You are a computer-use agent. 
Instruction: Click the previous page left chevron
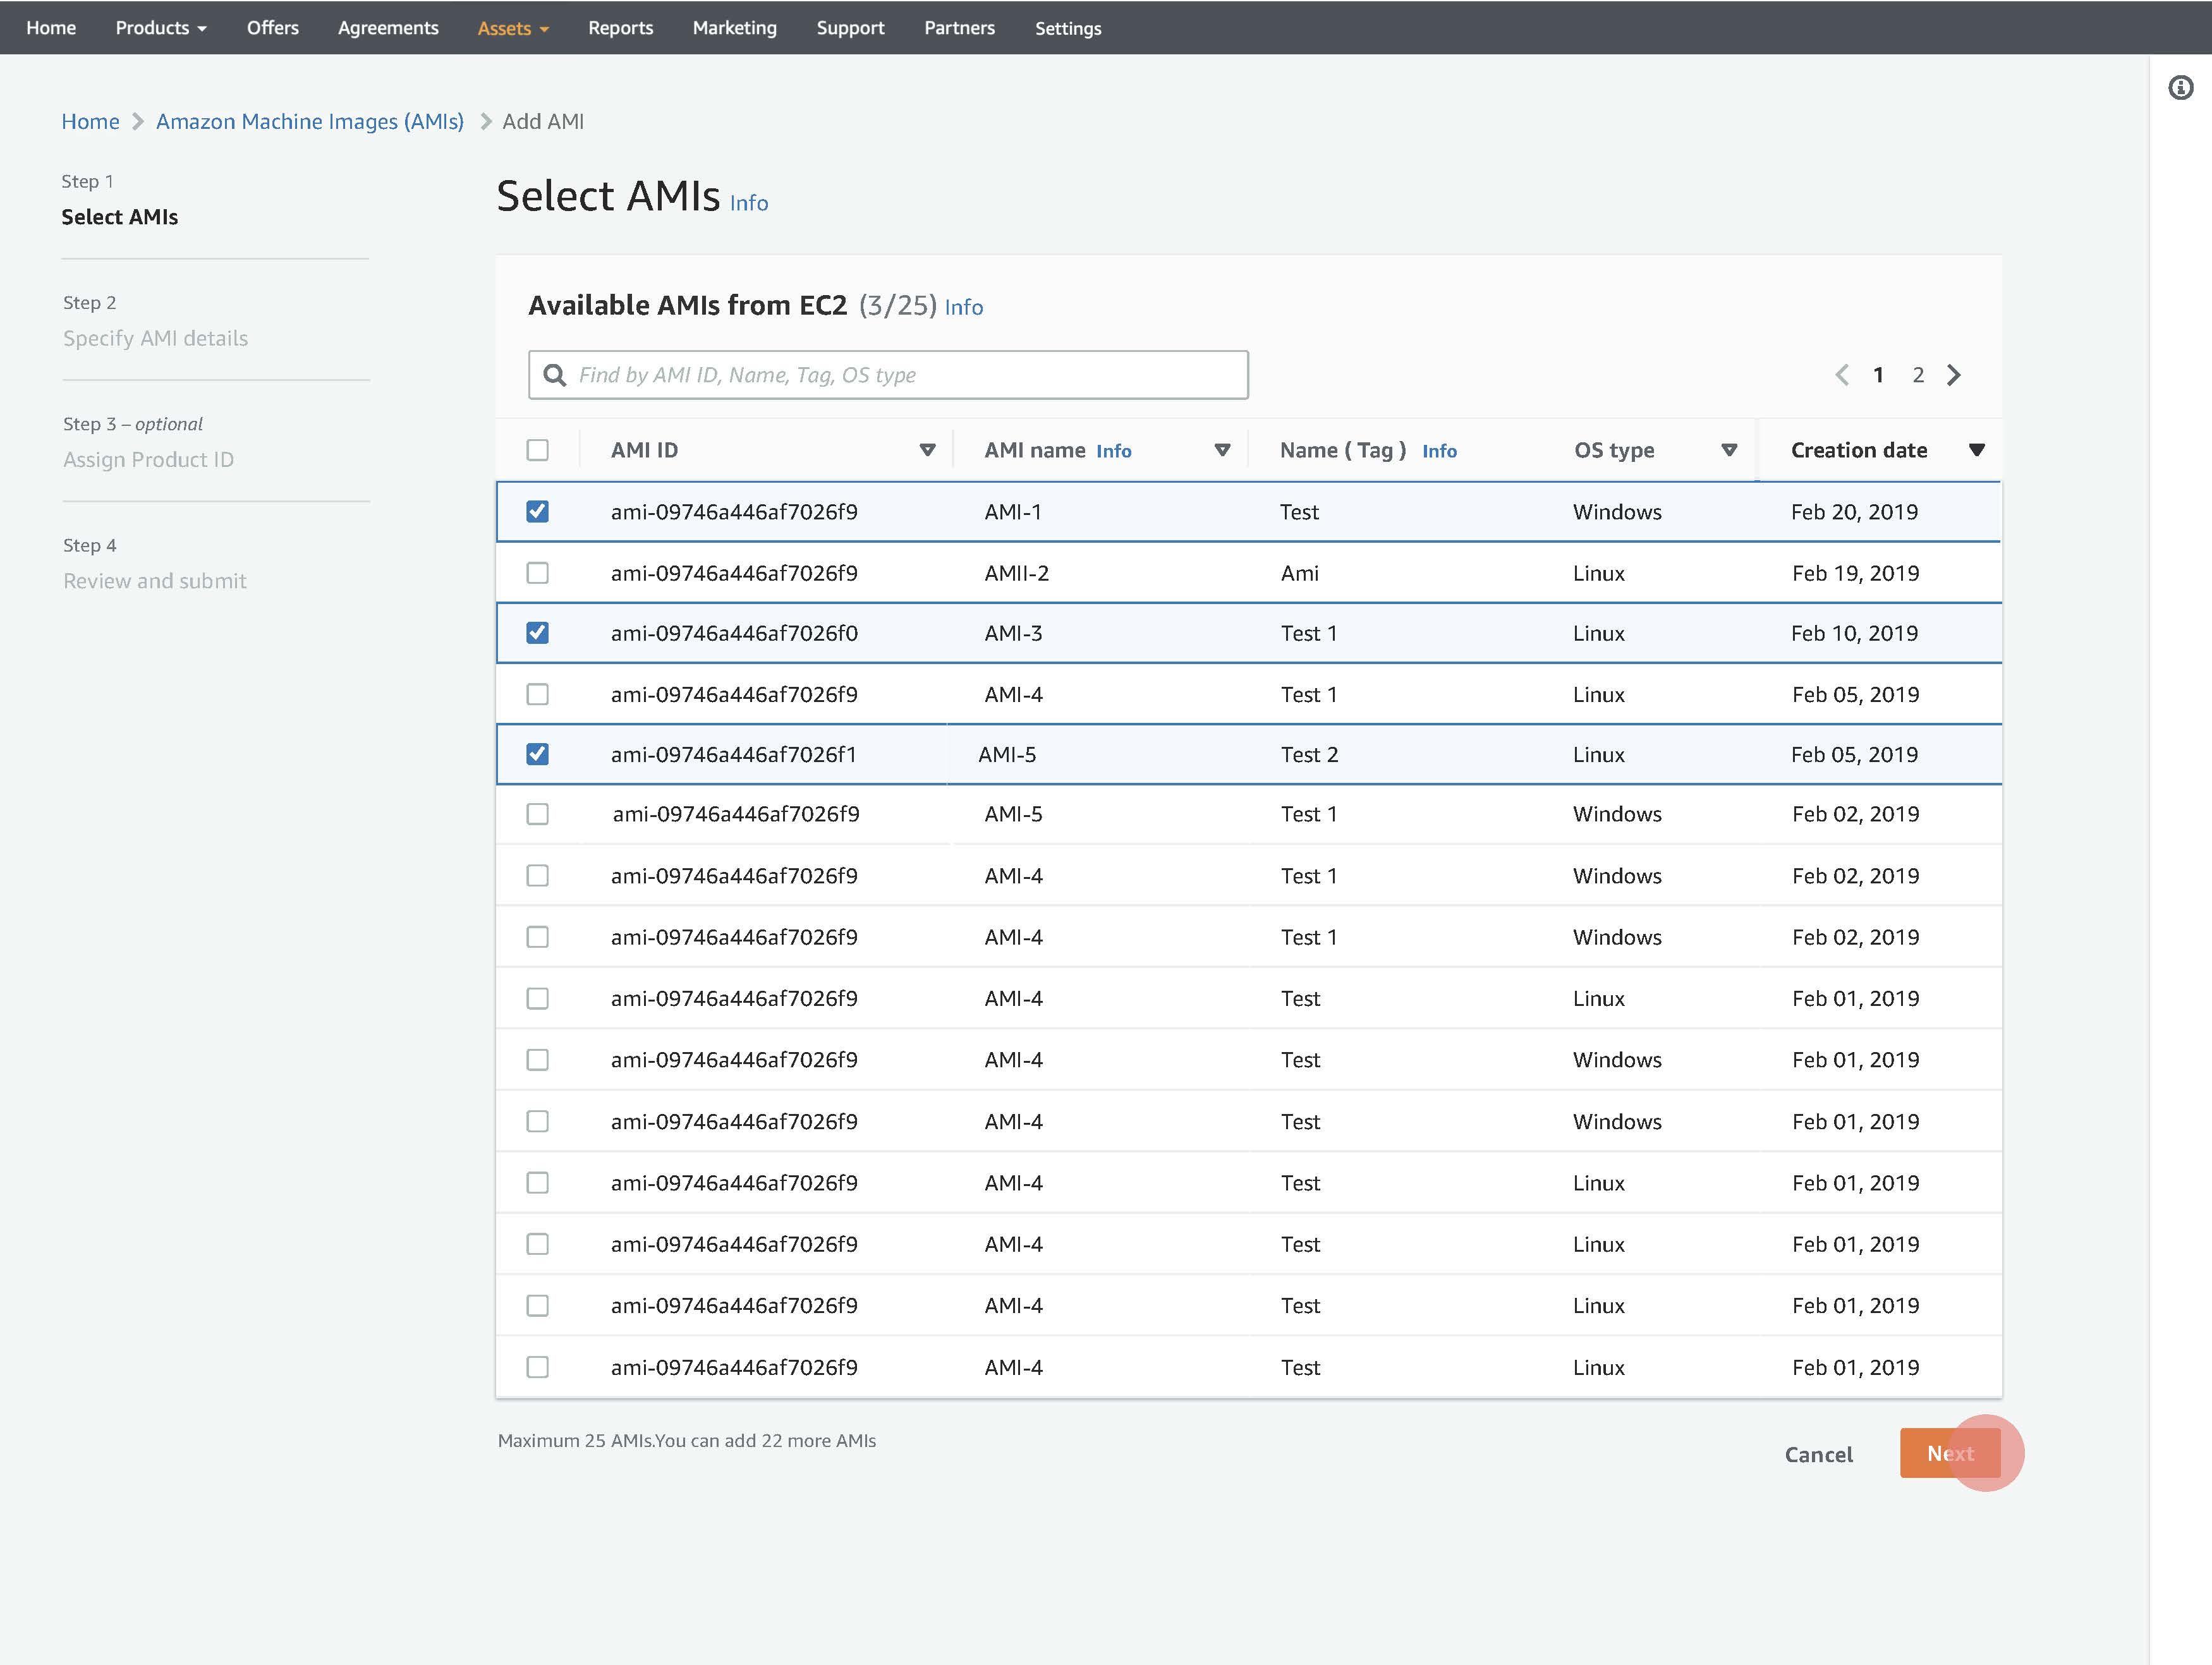point(1842,375)
